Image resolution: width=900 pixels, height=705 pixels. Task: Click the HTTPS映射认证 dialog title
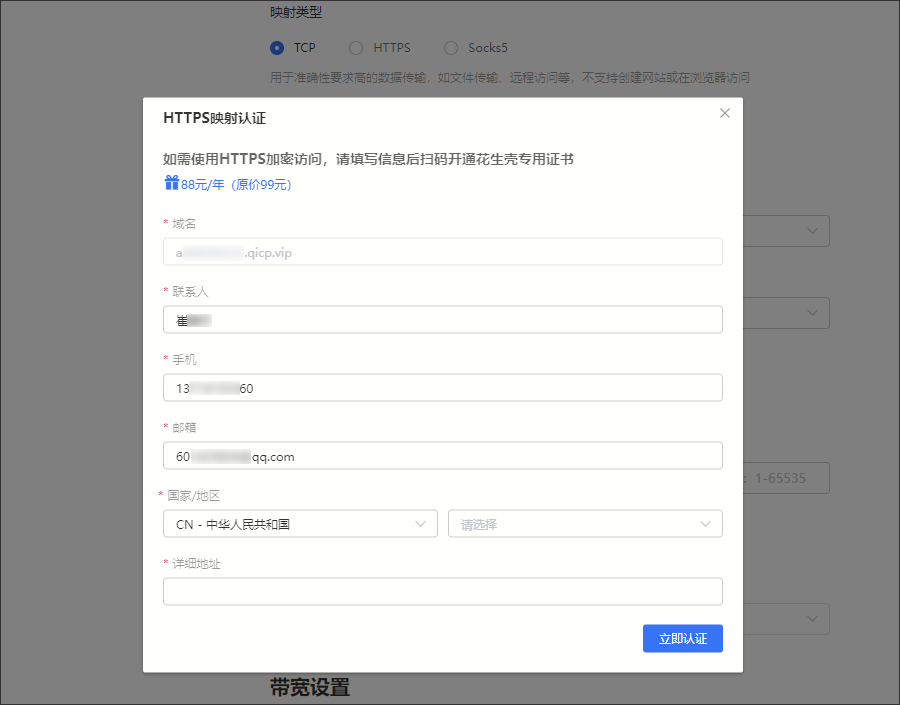[215, 118]
